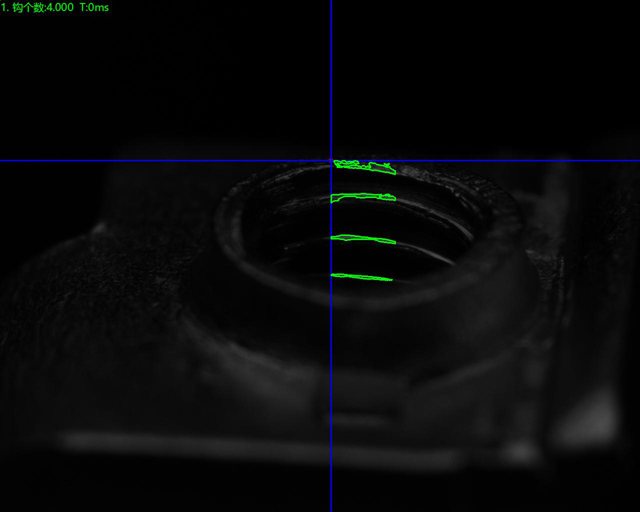Select the topmost green detected contour

[x=364, y=165]
